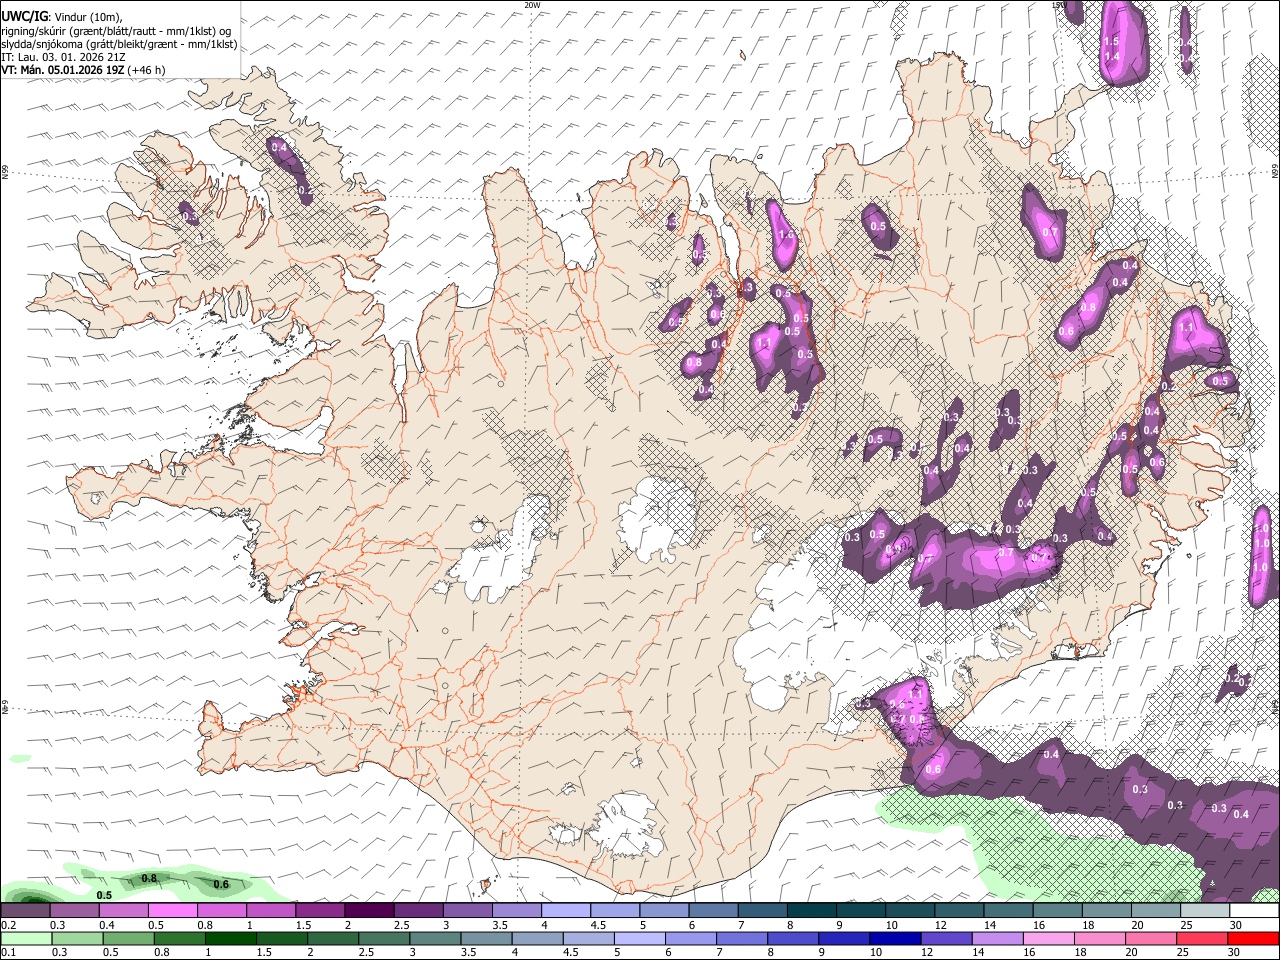This screenshot has height=960, width=1280.
Task: Select the darkest purple 2 snow swatch
Action: point(369,911)
